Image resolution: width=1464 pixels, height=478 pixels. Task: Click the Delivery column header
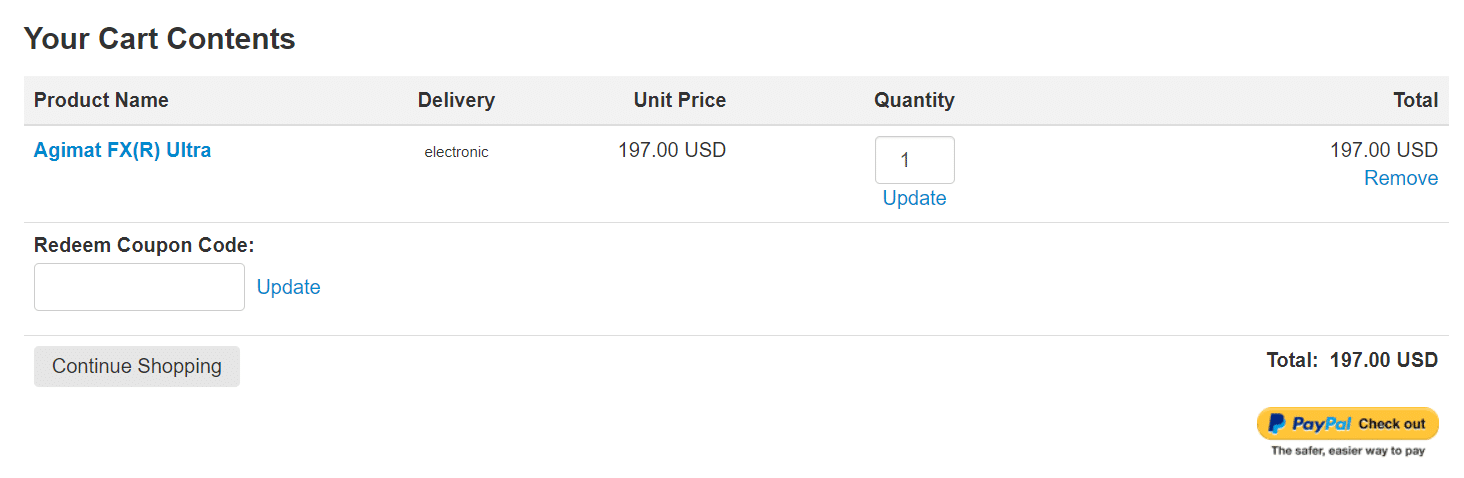click(x=456, y=100)
